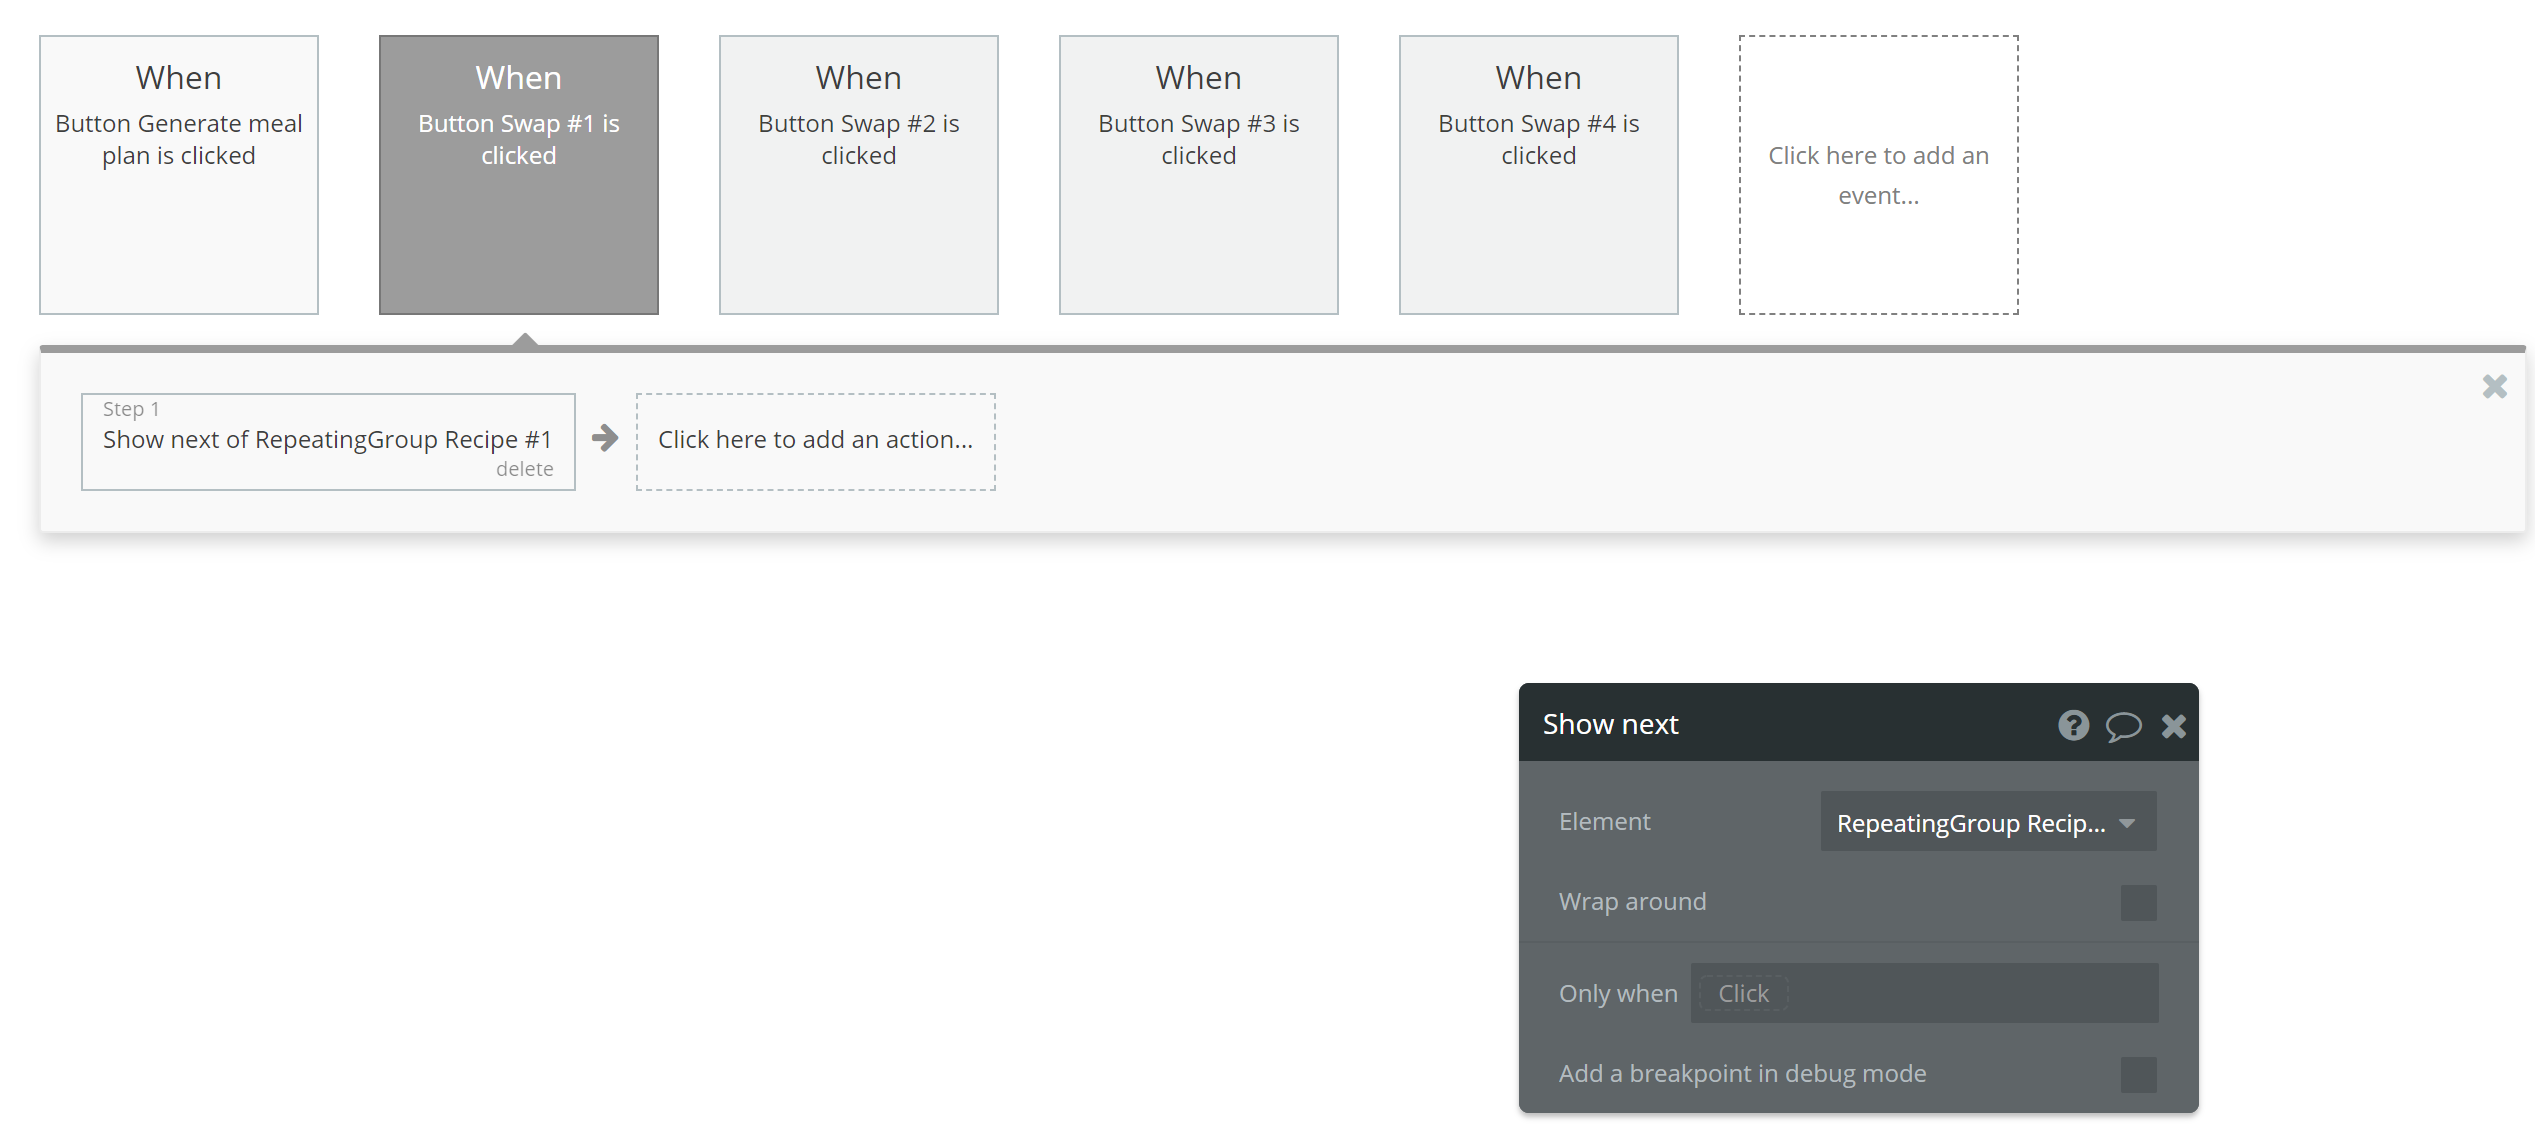Click here to add an event
Screen dimensions: 2535x1148
click(x=1879, y=175)
